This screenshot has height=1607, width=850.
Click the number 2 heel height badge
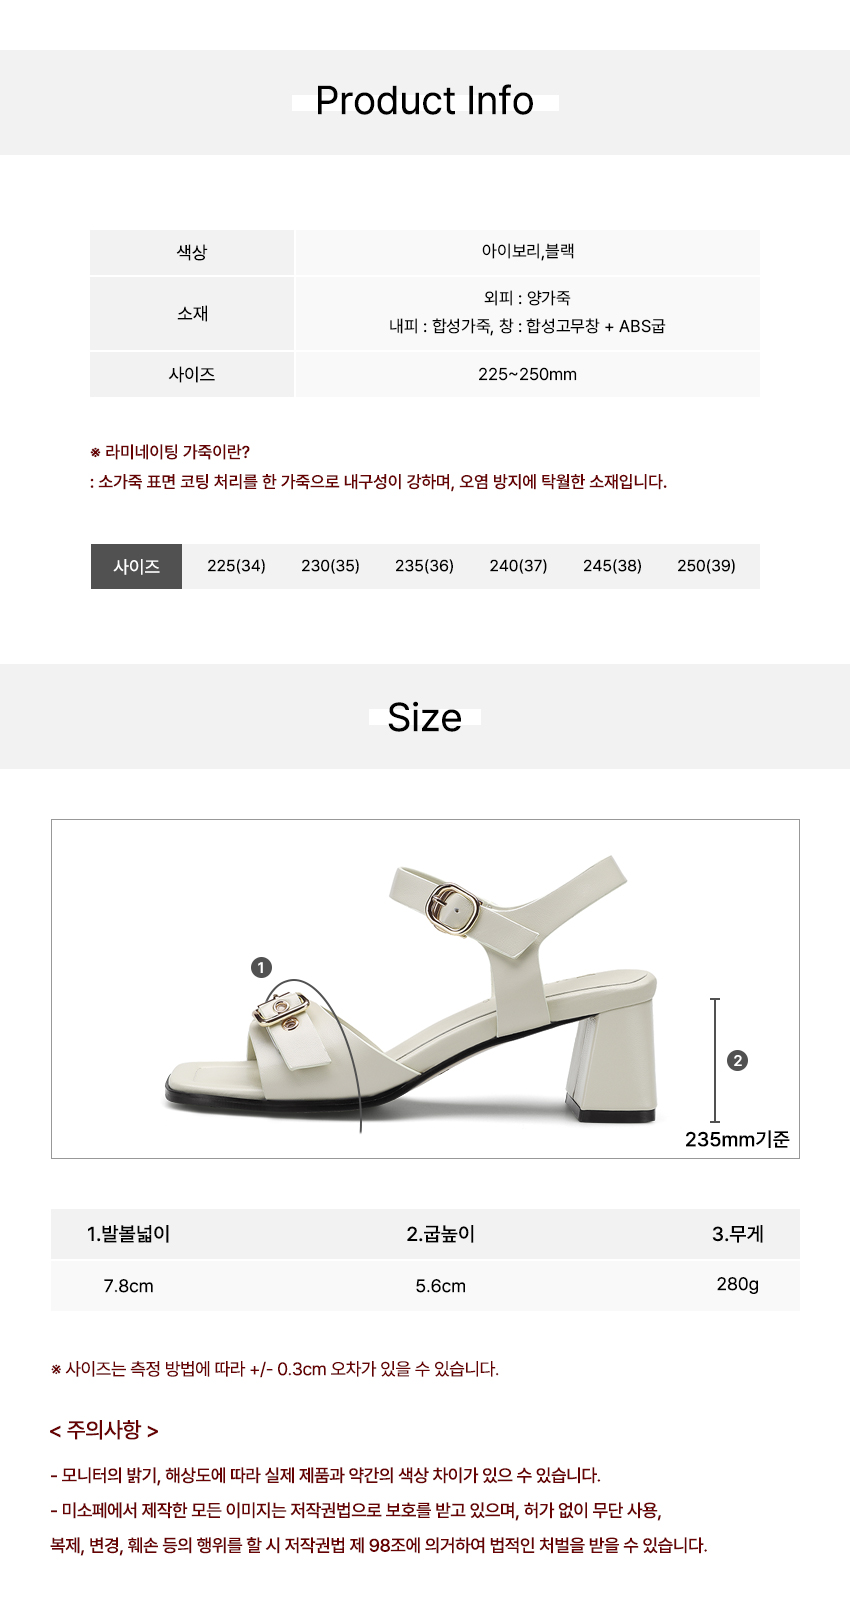pyautogui.click(x=738, y=1061)
